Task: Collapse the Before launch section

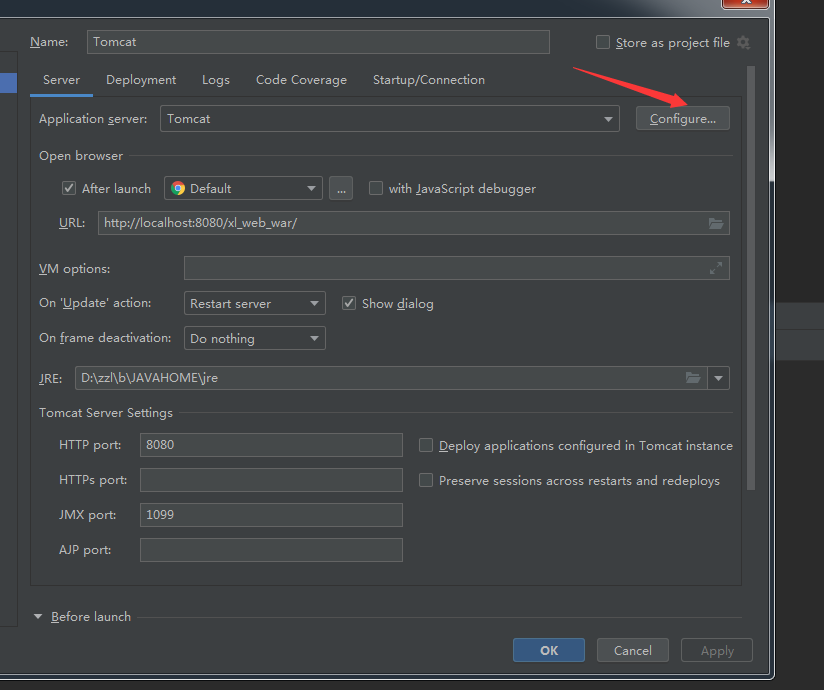Action: (38, 616)
